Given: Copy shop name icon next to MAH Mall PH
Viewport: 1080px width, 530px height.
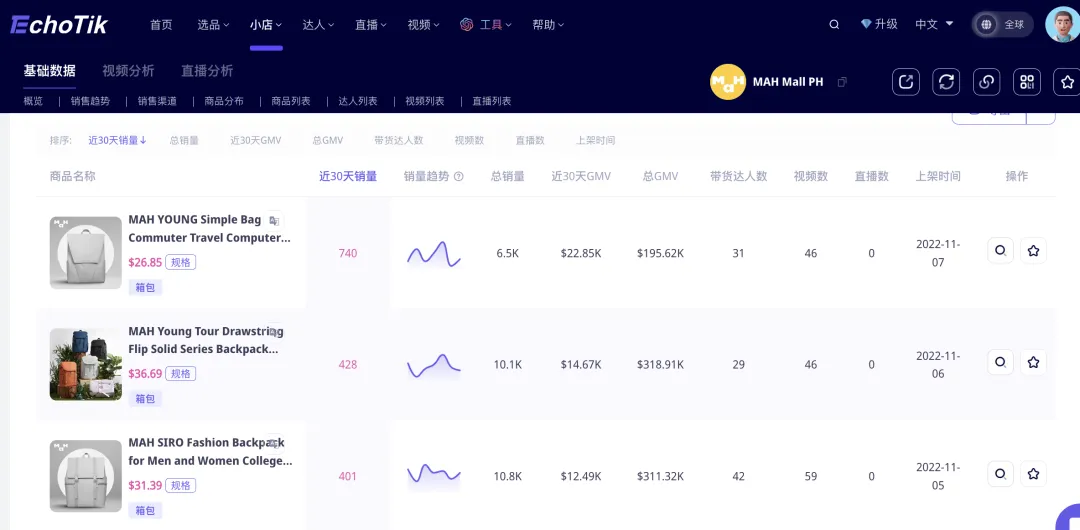Looking at the screenshot, I should tap(842, 82).
